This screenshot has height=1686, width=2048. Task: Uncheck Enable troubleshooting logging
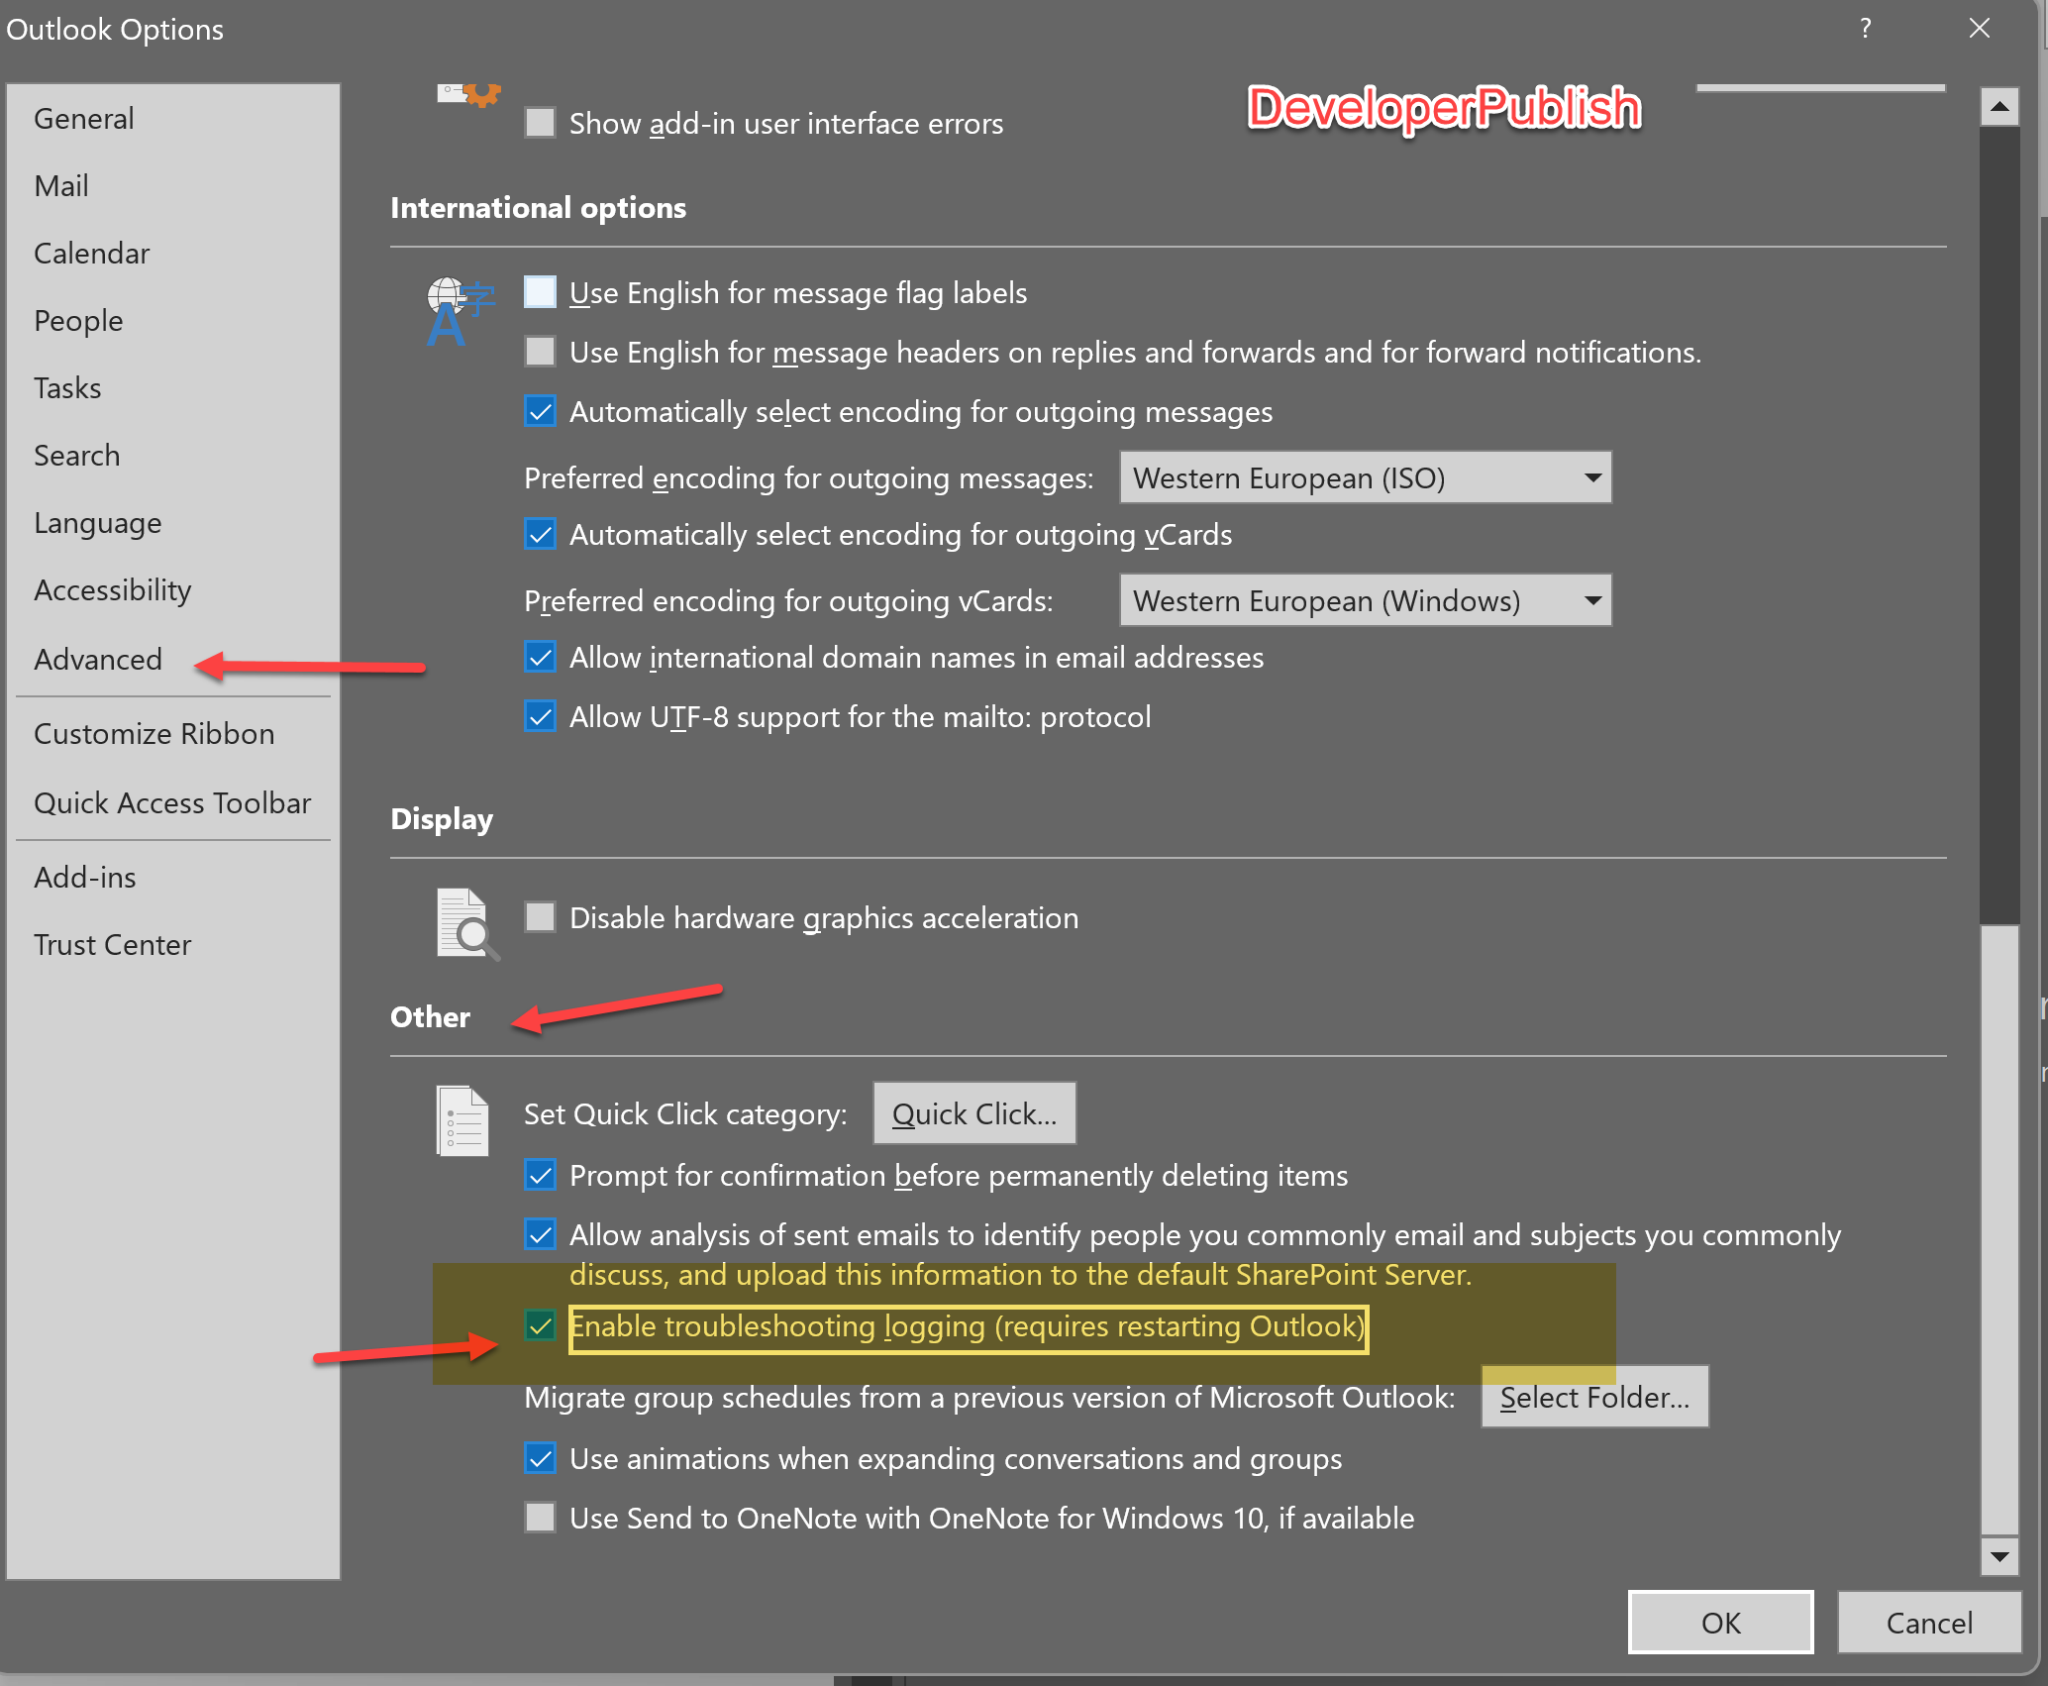coord(539,1327)
